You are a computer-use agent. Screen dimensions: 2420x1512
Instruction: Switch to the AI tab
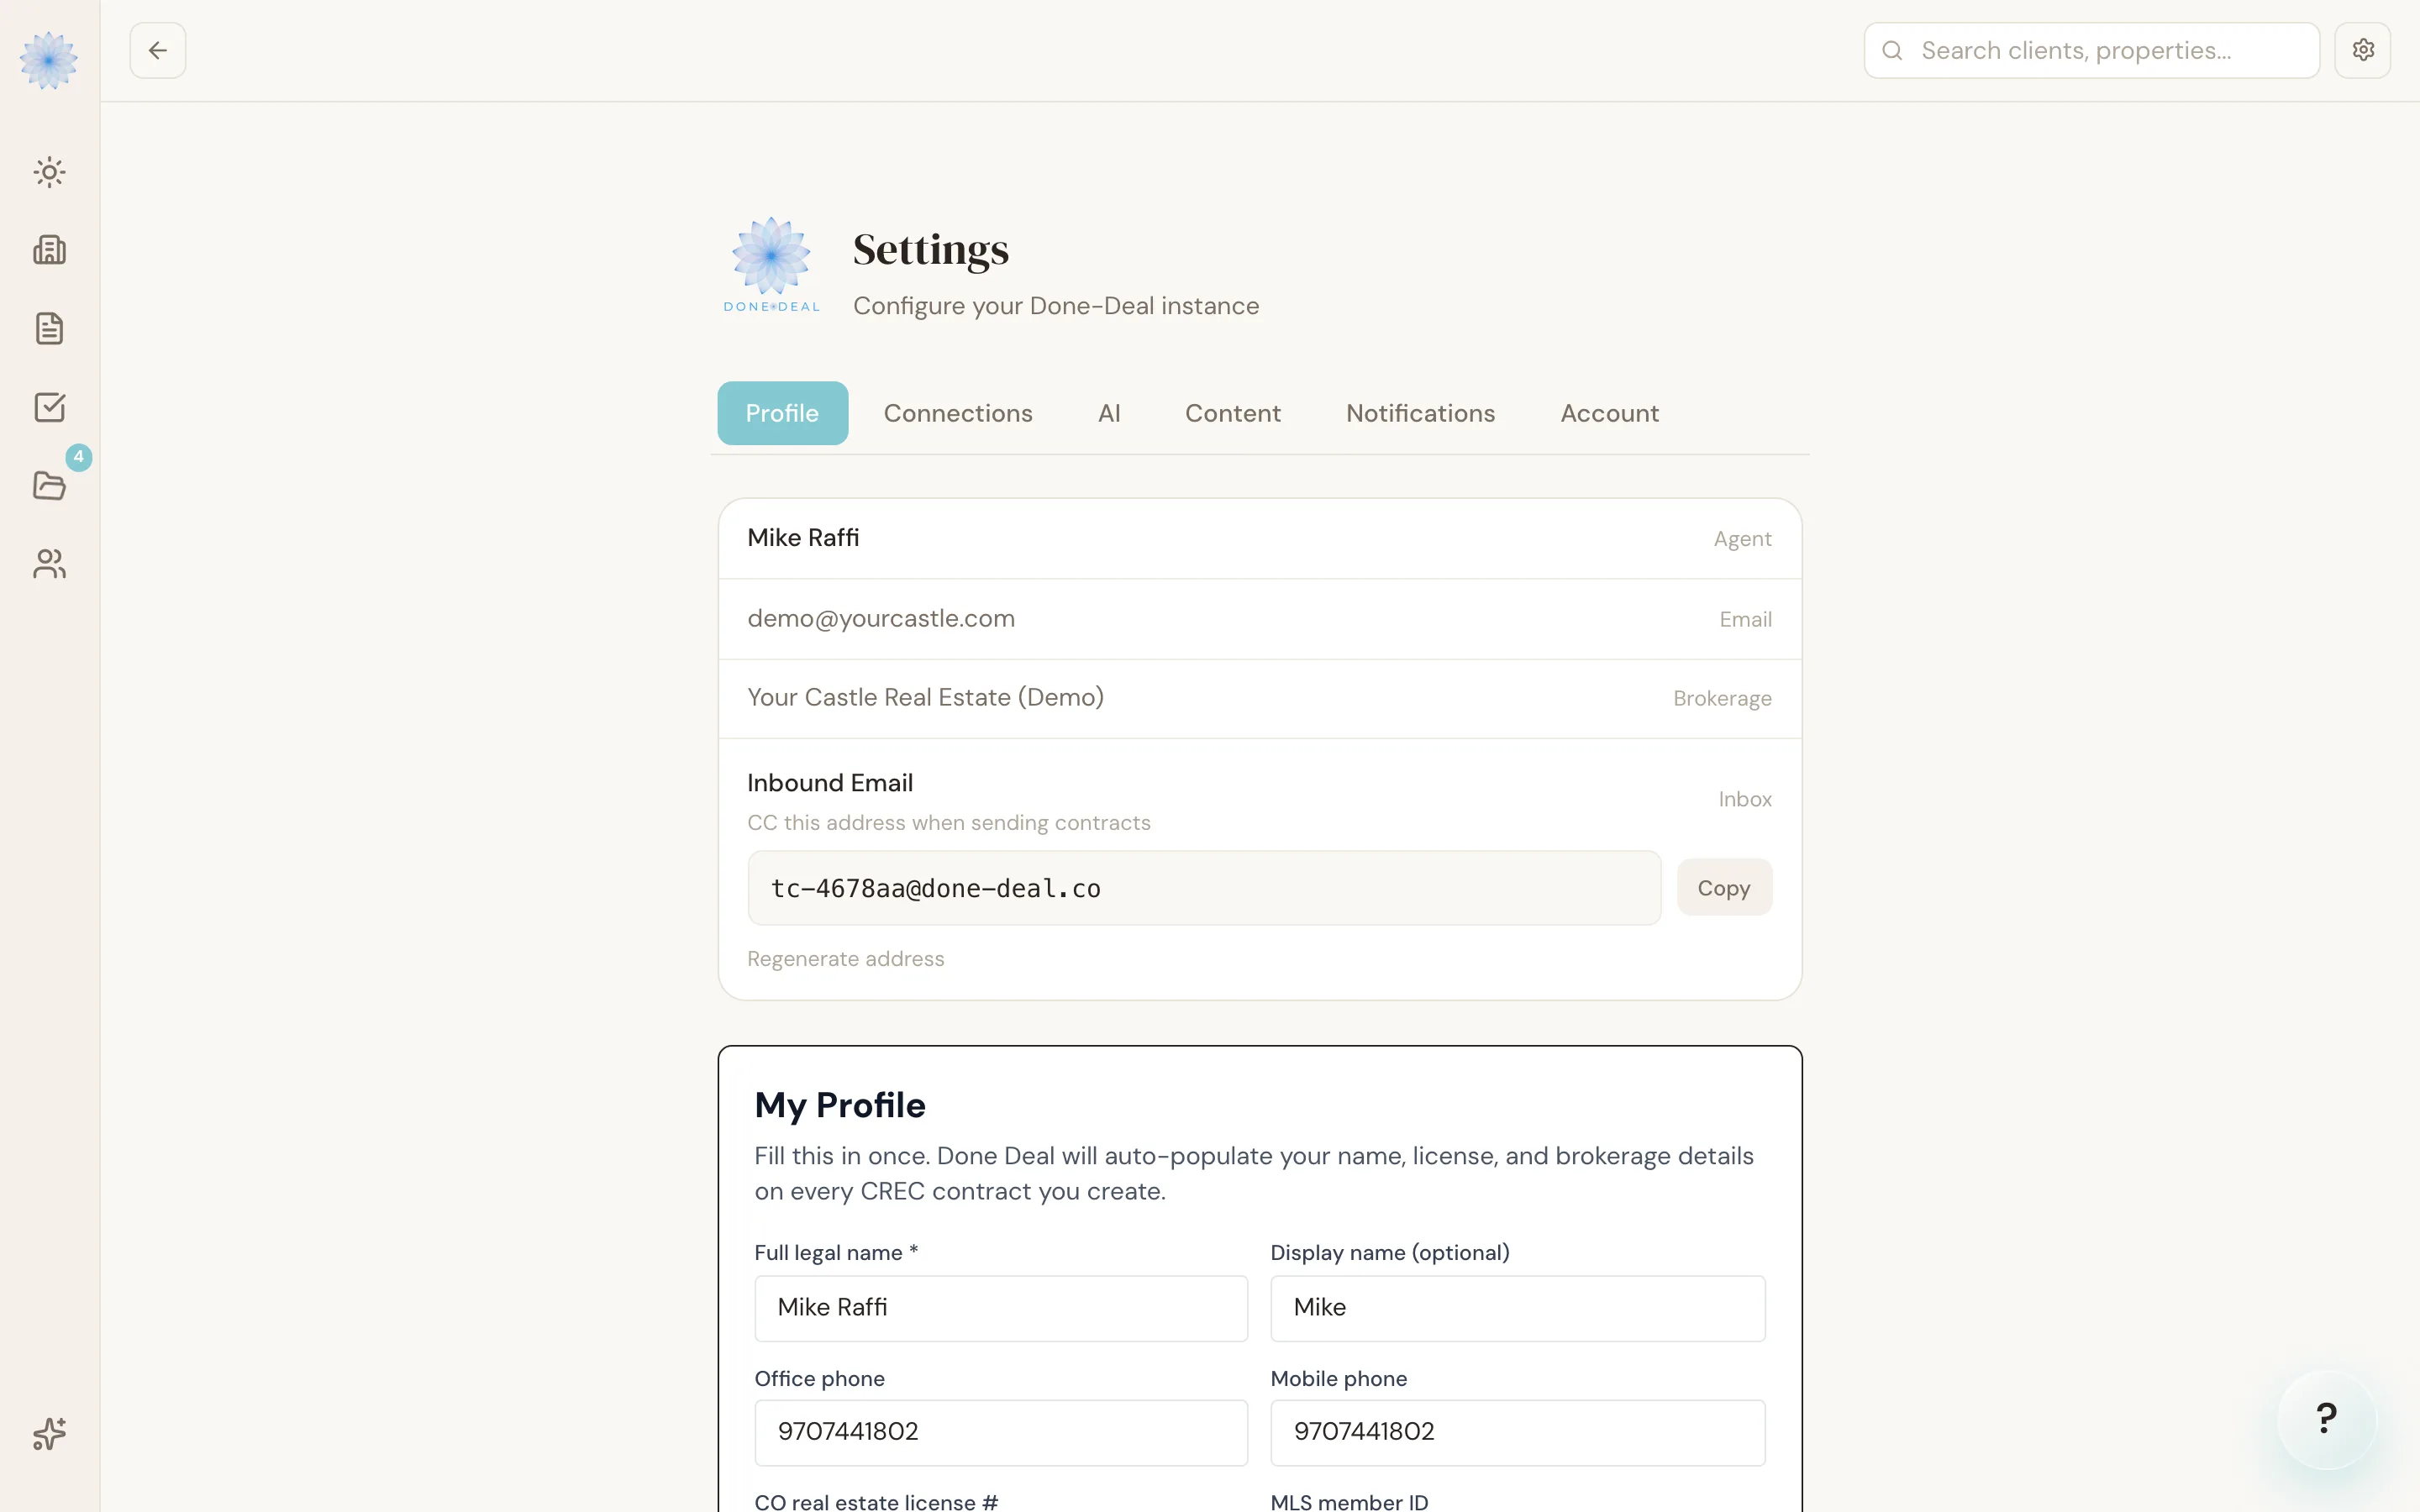(1109, 413)
